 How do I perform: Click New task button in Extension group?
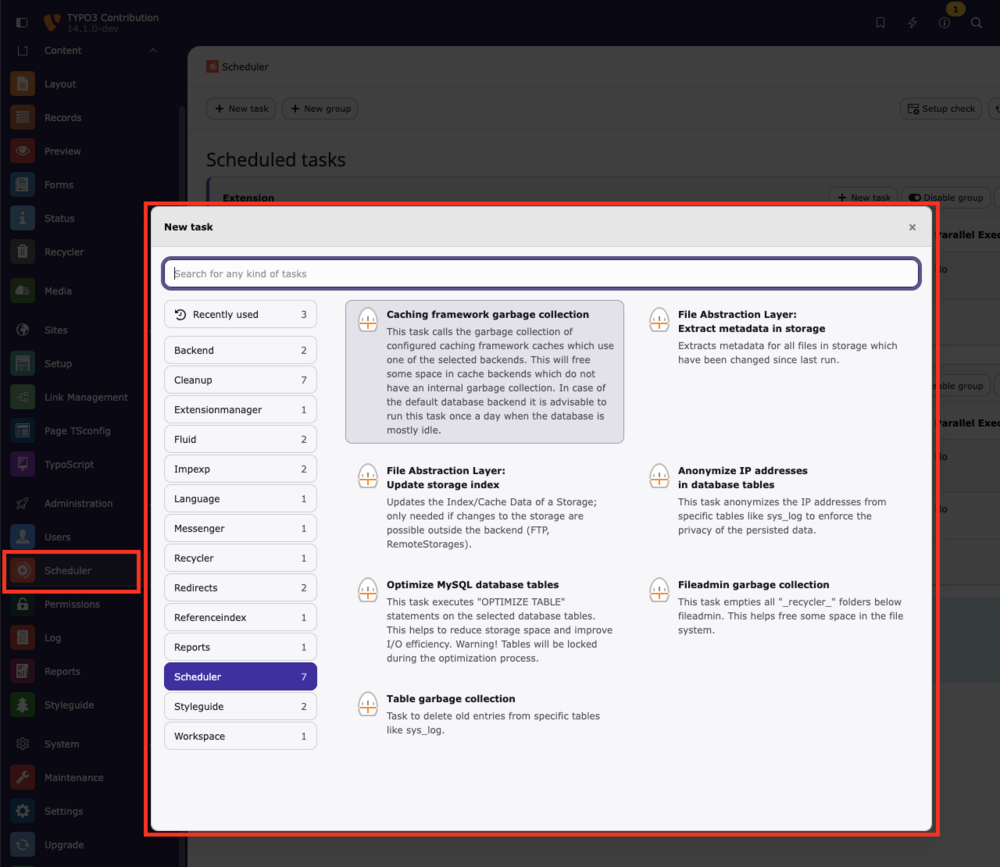[x=864, y=198]
